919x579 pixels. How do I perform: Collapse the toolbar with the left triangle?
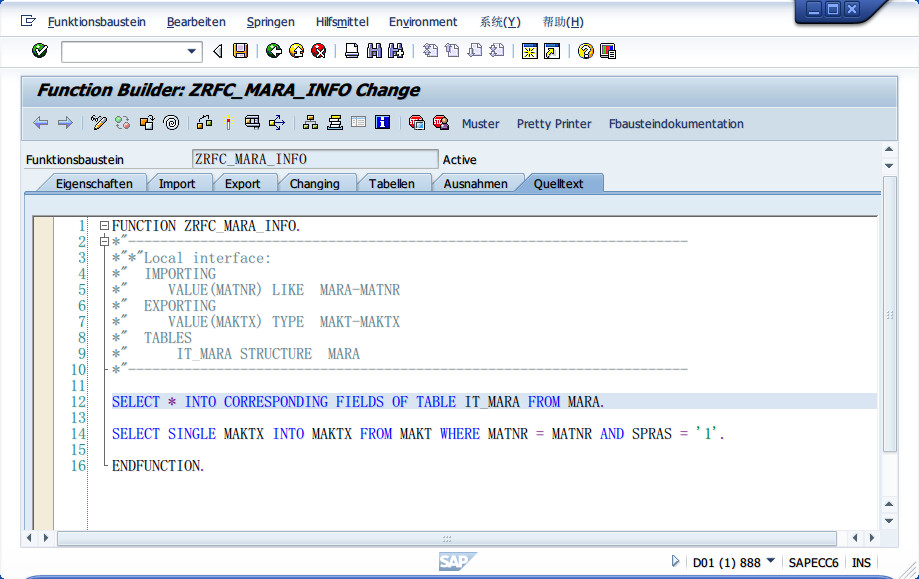tap(218, 52)
